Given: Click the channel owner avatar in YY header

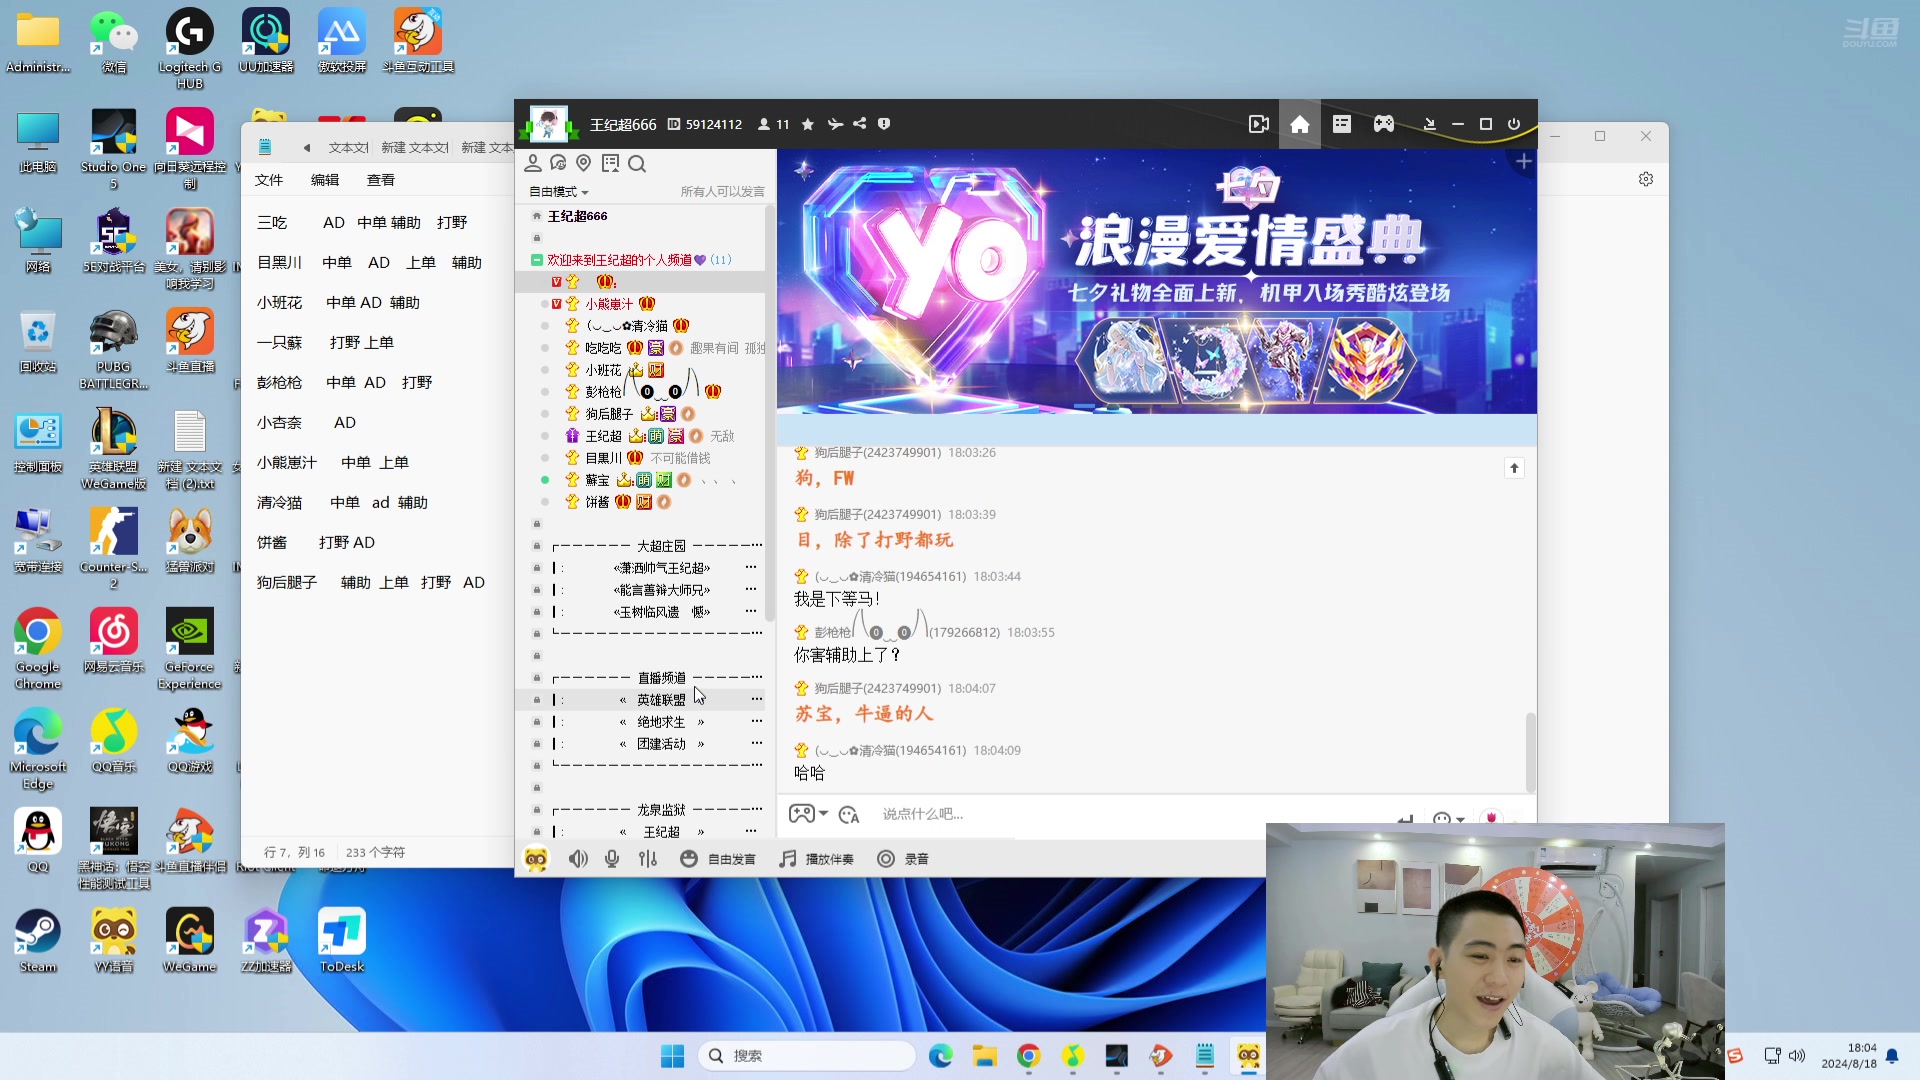Looking at the screenshot, I should tap(548, 124).
